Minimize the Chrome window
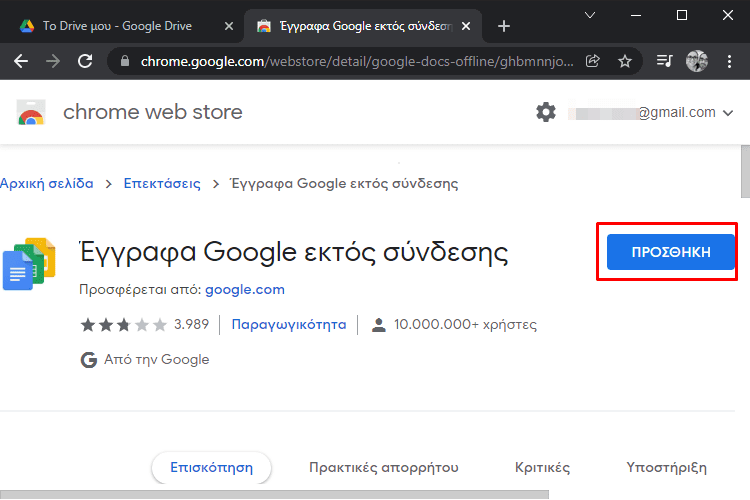This screenshot has width=750, height=500. pos(636,15)
